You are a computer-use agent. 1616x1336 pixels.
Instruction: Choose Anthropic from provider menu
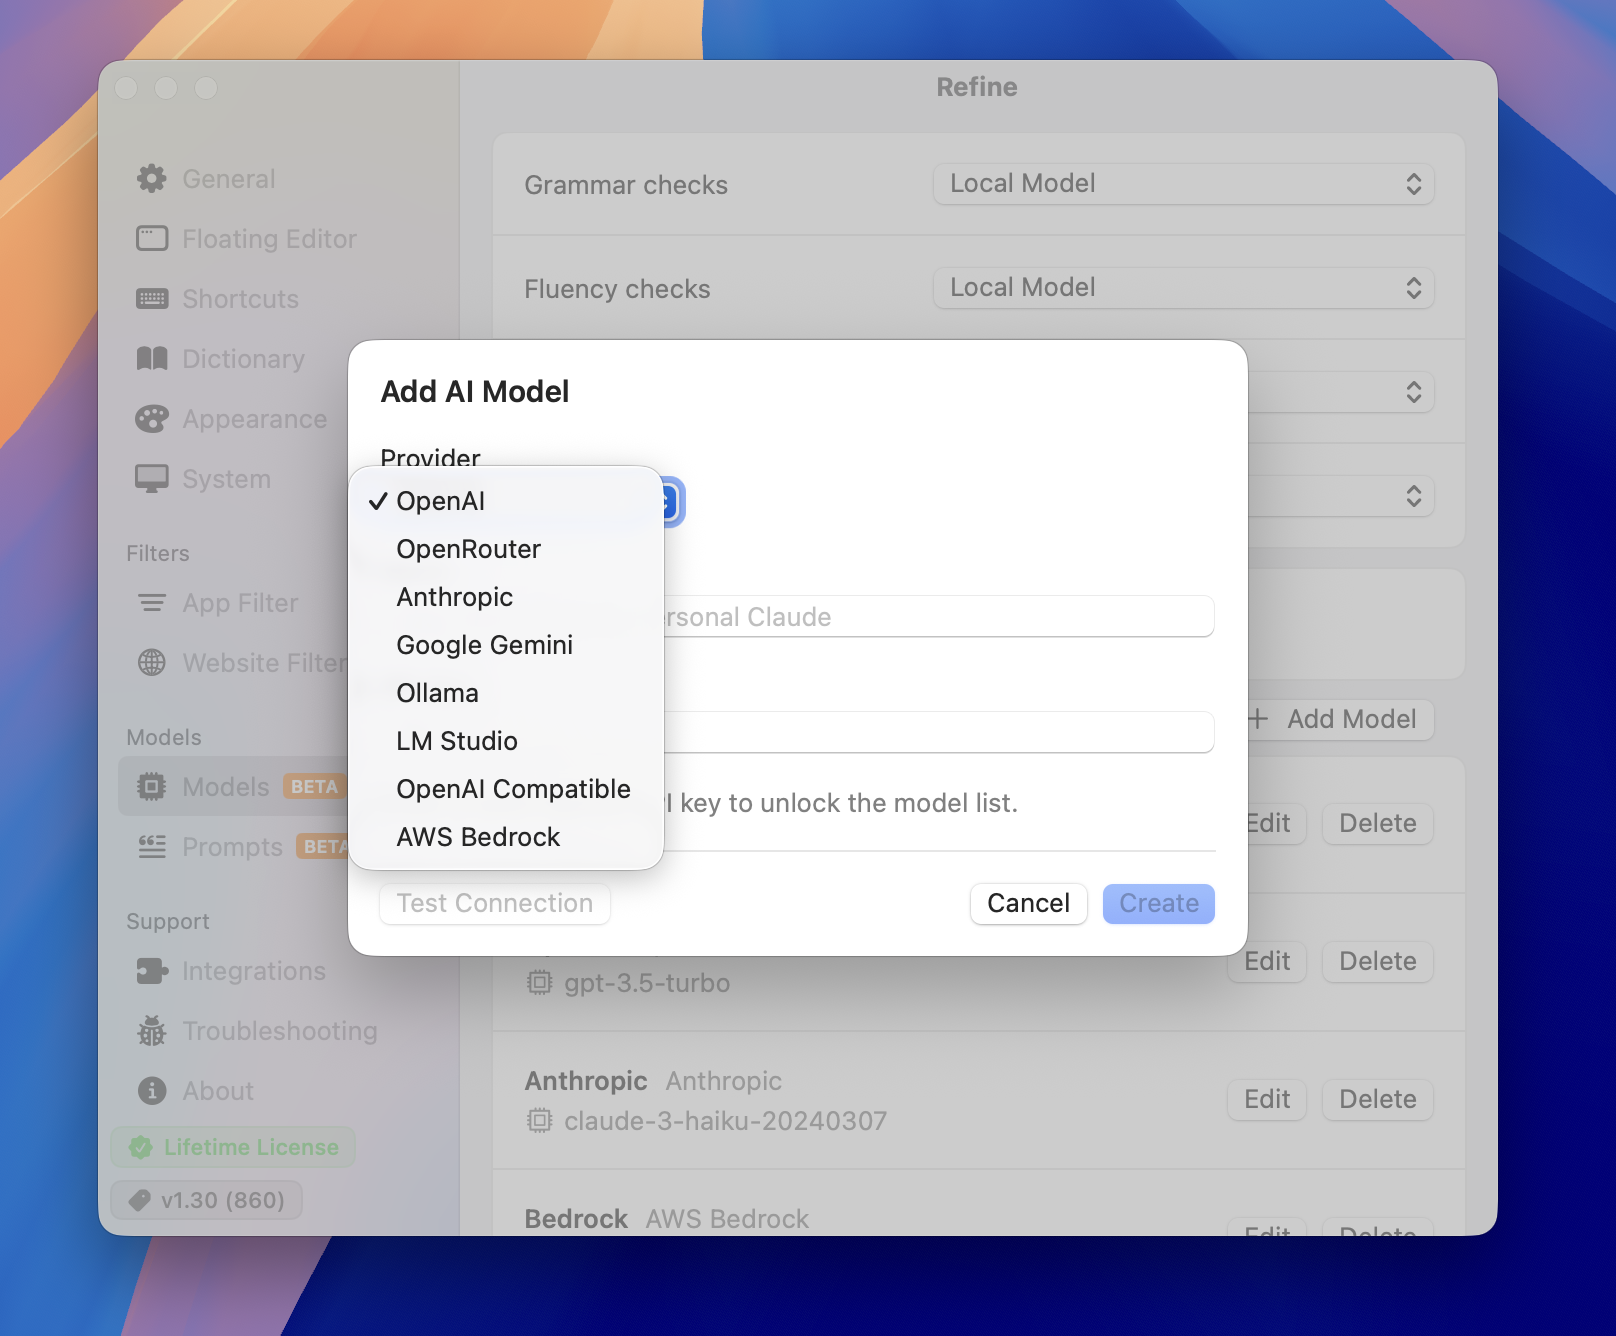tap(506, 597)
